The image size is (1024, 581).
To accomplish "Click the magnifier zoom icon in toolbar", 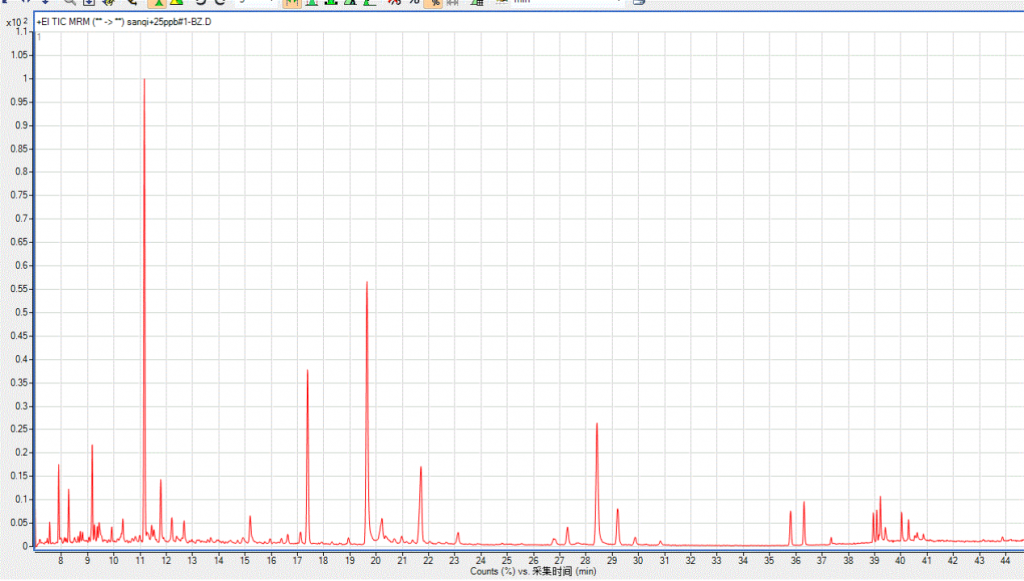I will click(x=70, y=3).
